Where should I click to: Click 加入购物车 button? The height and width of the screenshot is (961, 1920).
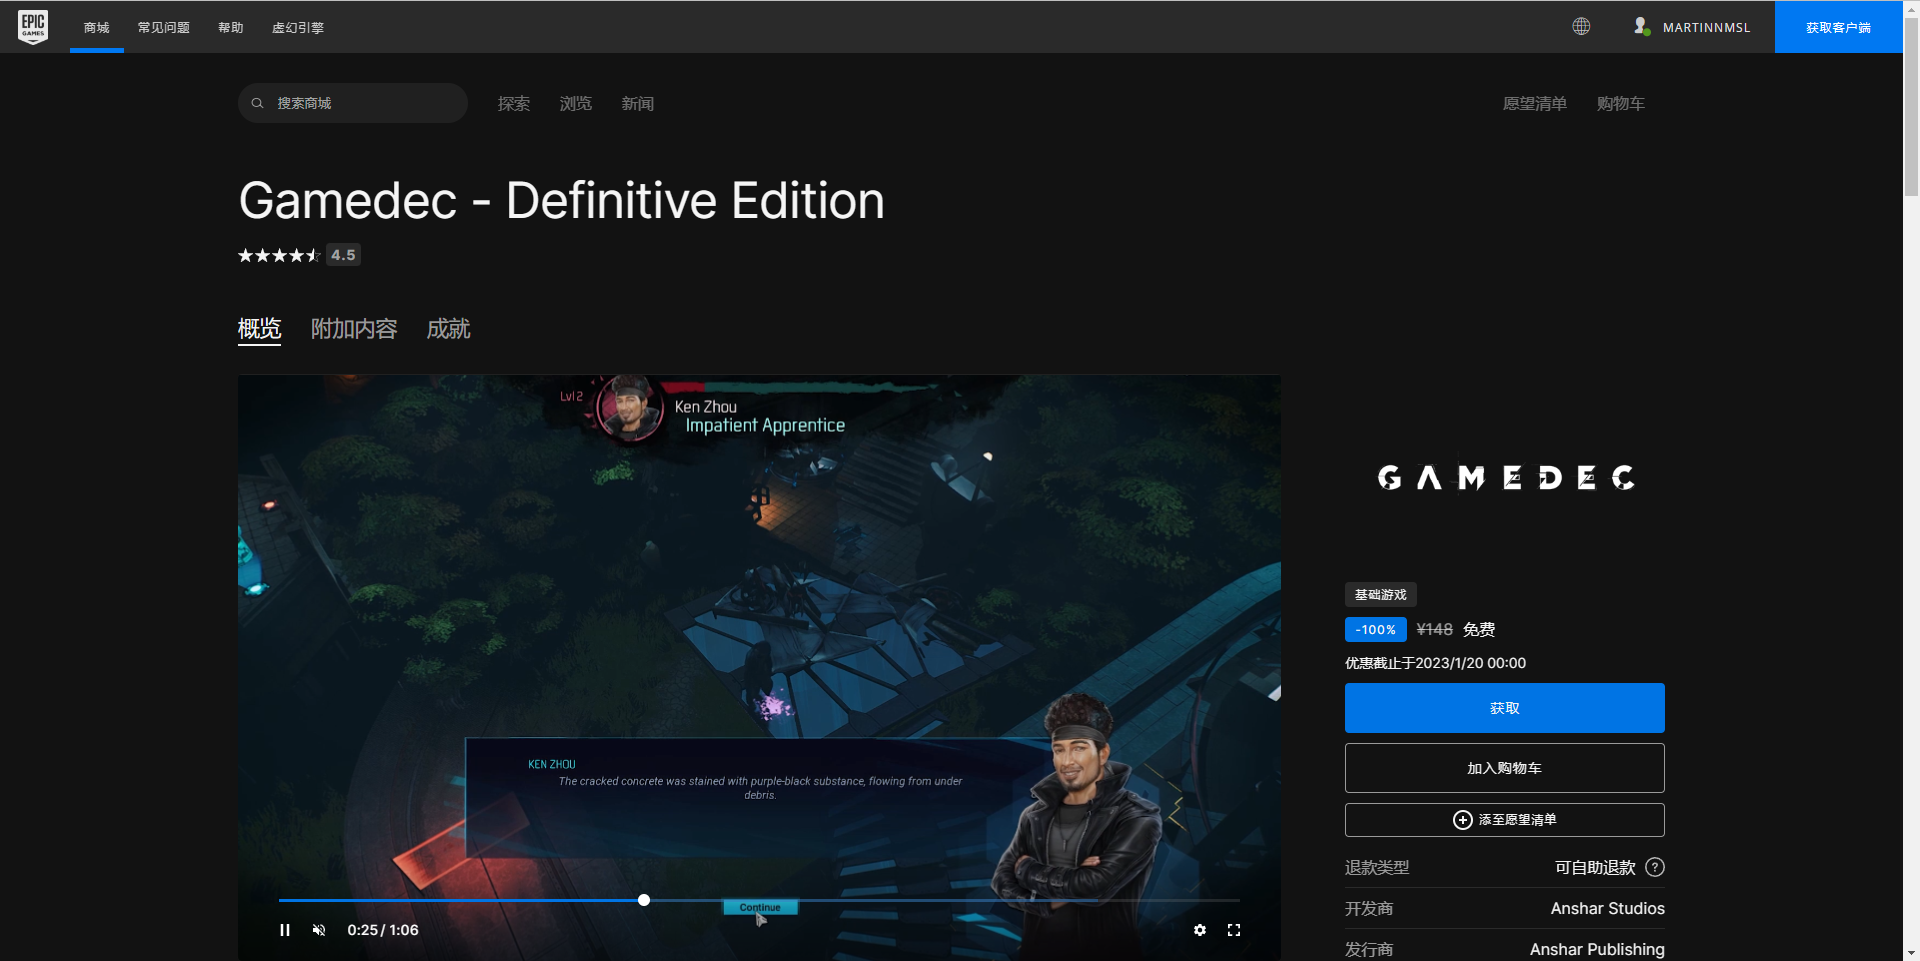[x=1504, y=768]
